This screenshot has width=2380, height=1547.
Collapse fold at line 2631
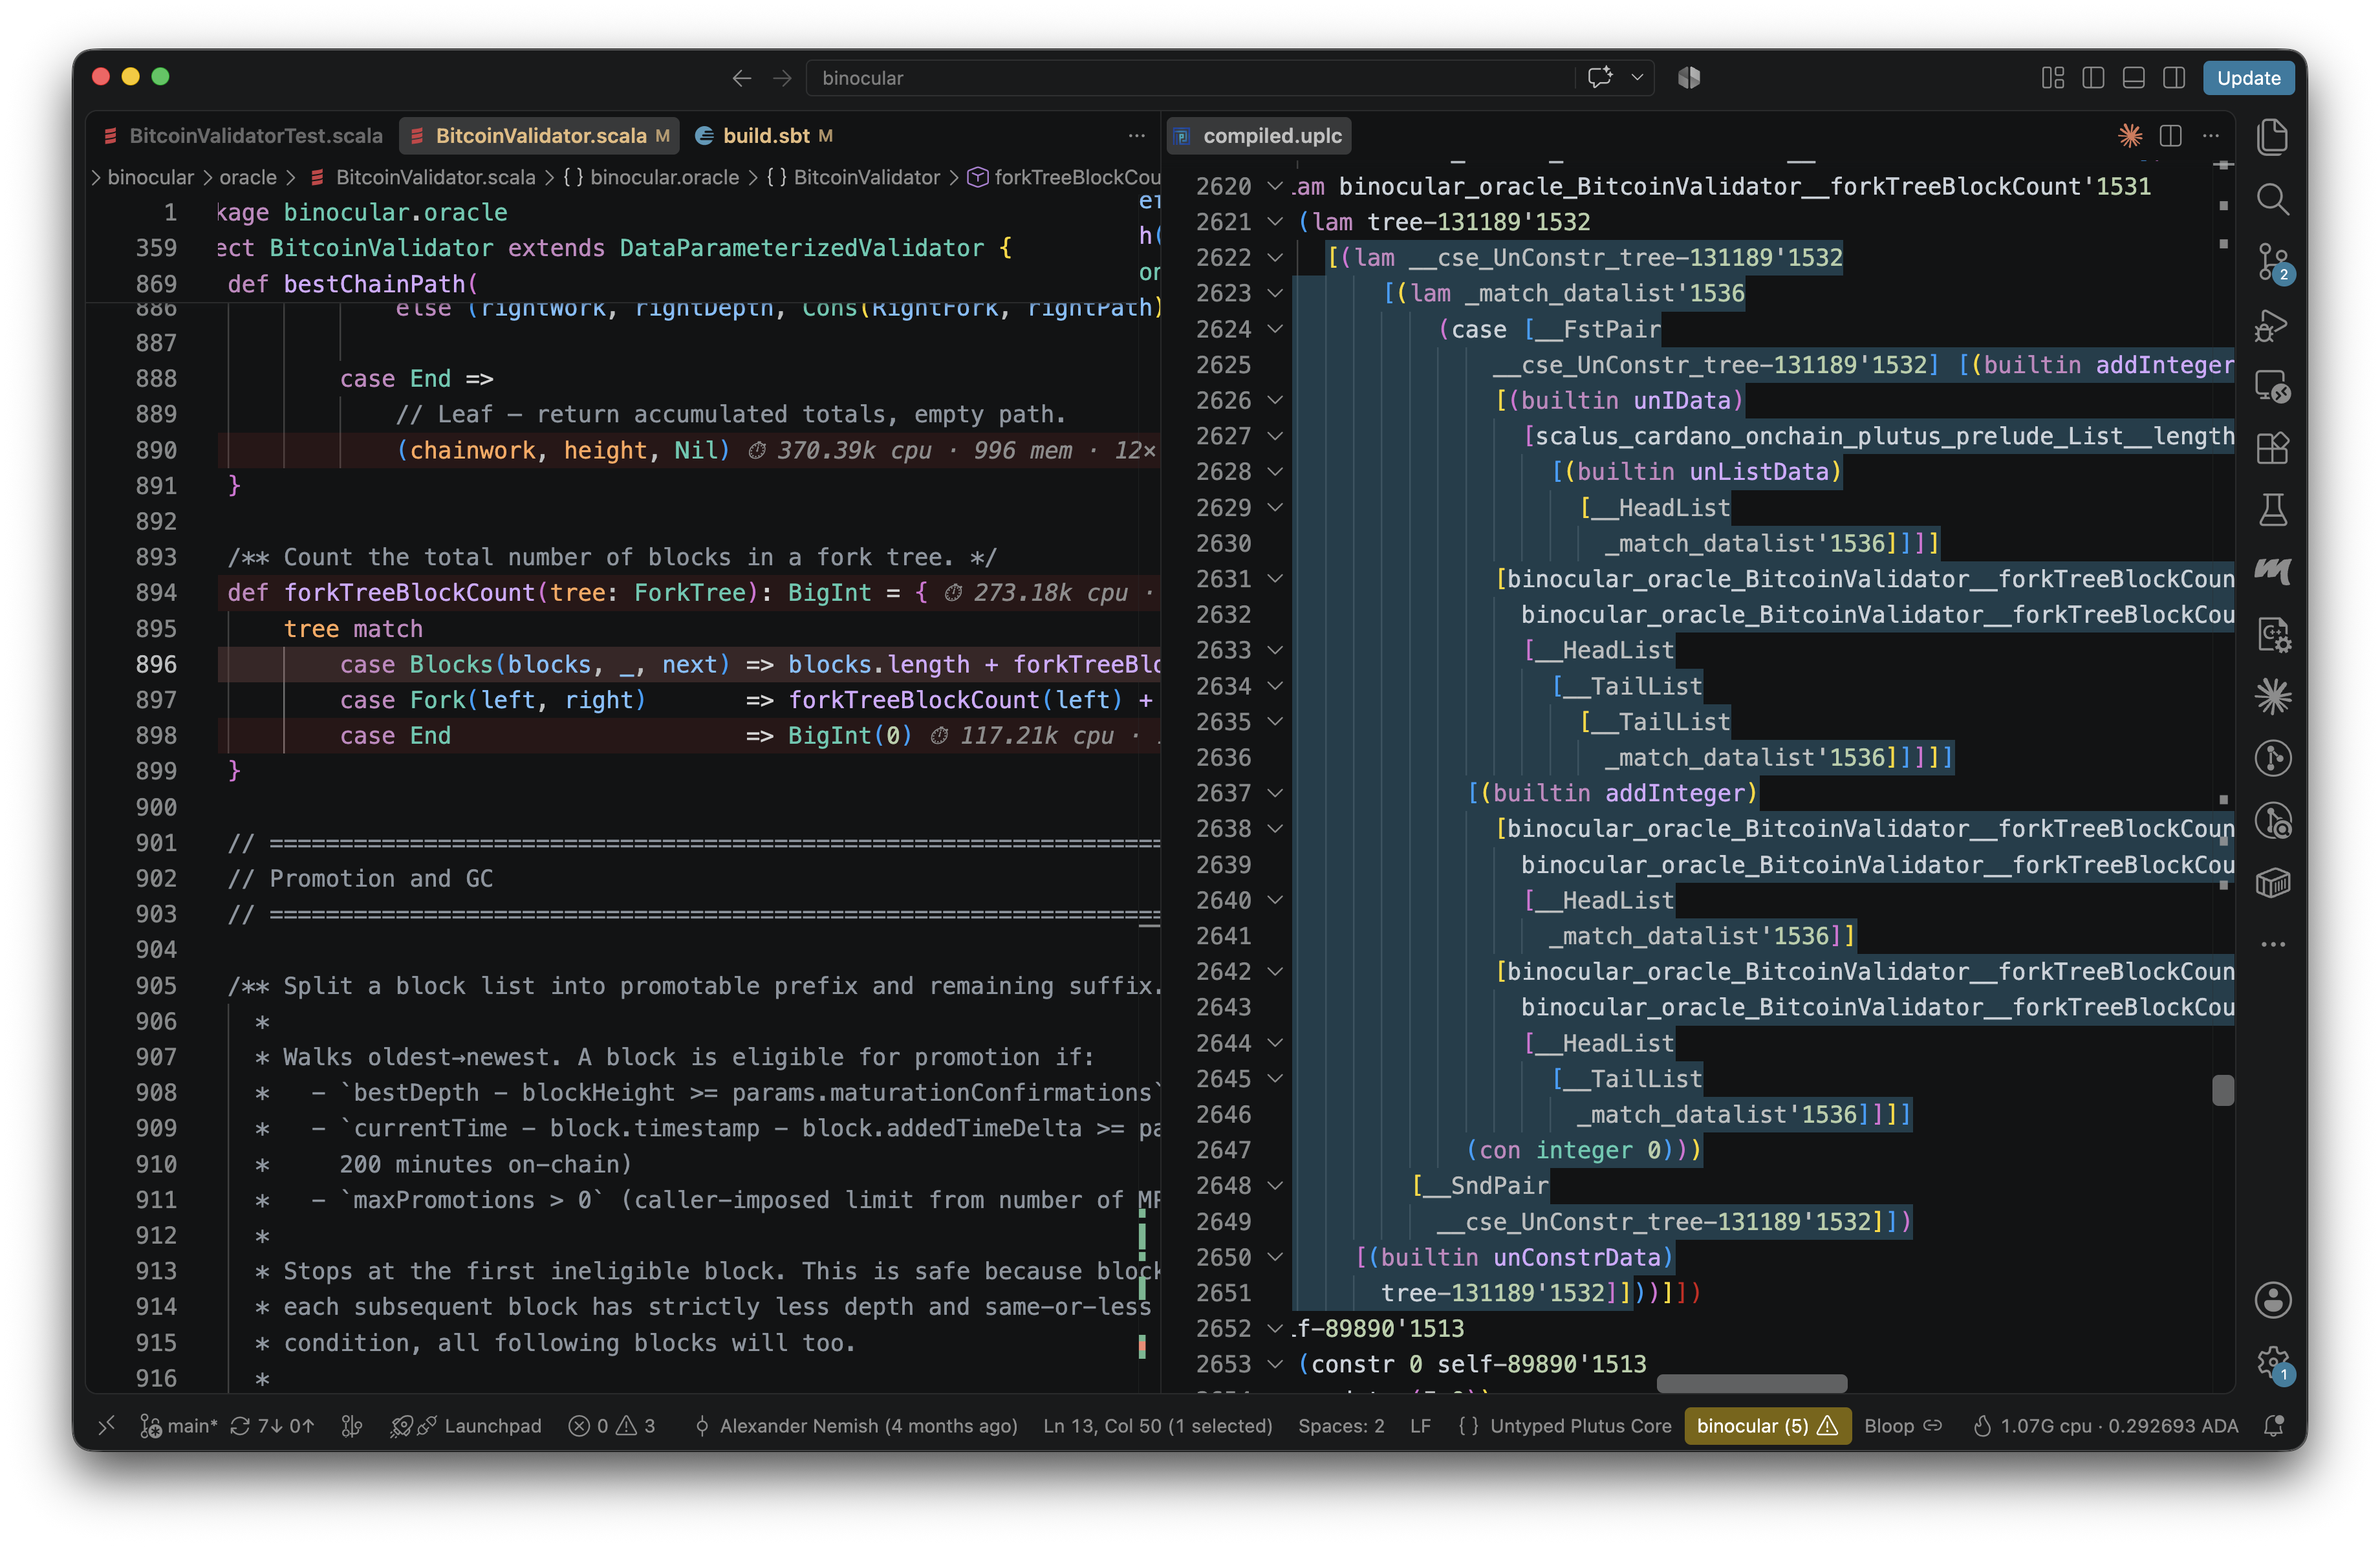click(1275, 579)
